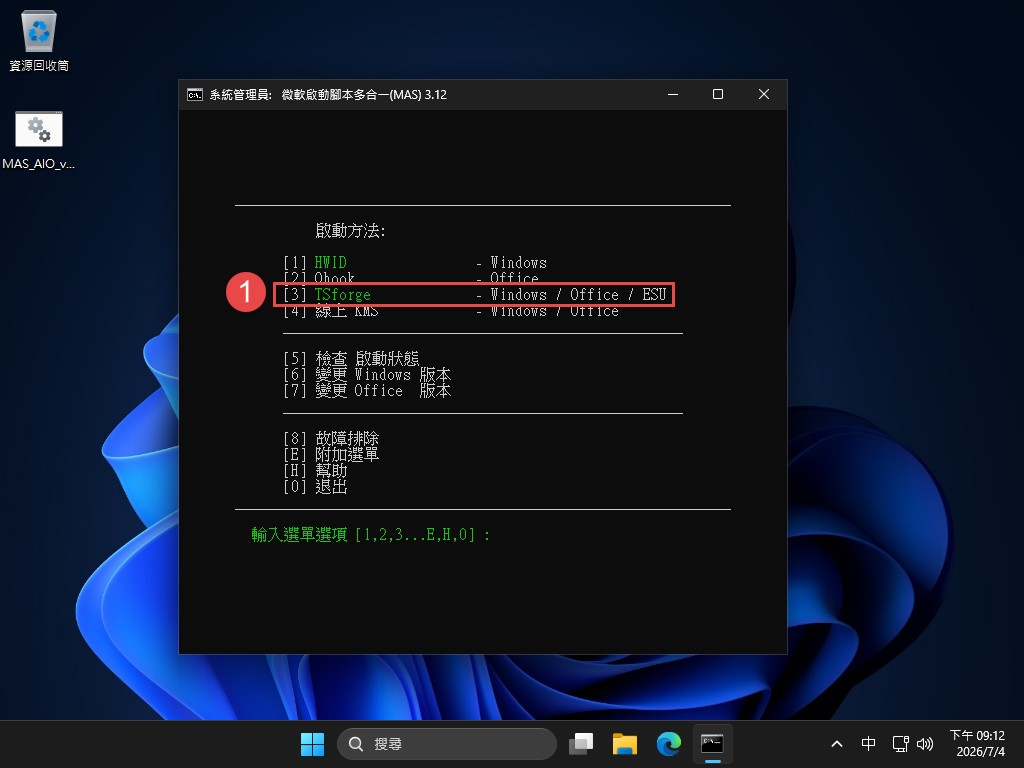Open Task View from the taskbar
1024x768 pixels.
(x=581, y=744)
